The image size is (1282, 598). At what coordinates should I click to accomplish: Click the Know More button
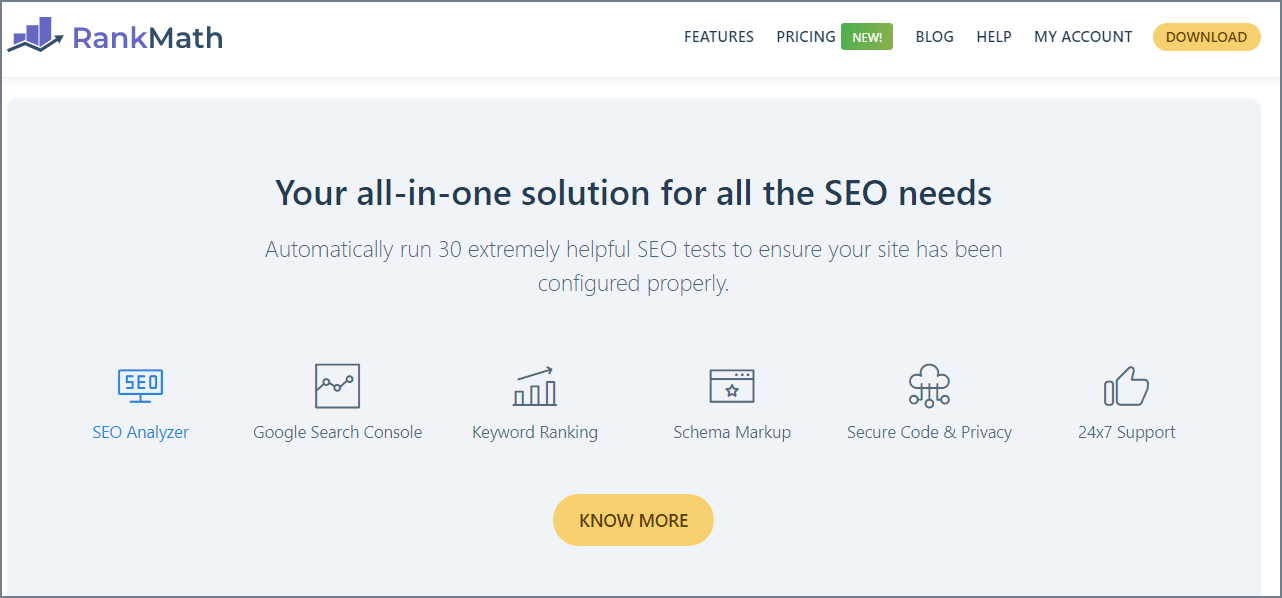tap(633, 520)
